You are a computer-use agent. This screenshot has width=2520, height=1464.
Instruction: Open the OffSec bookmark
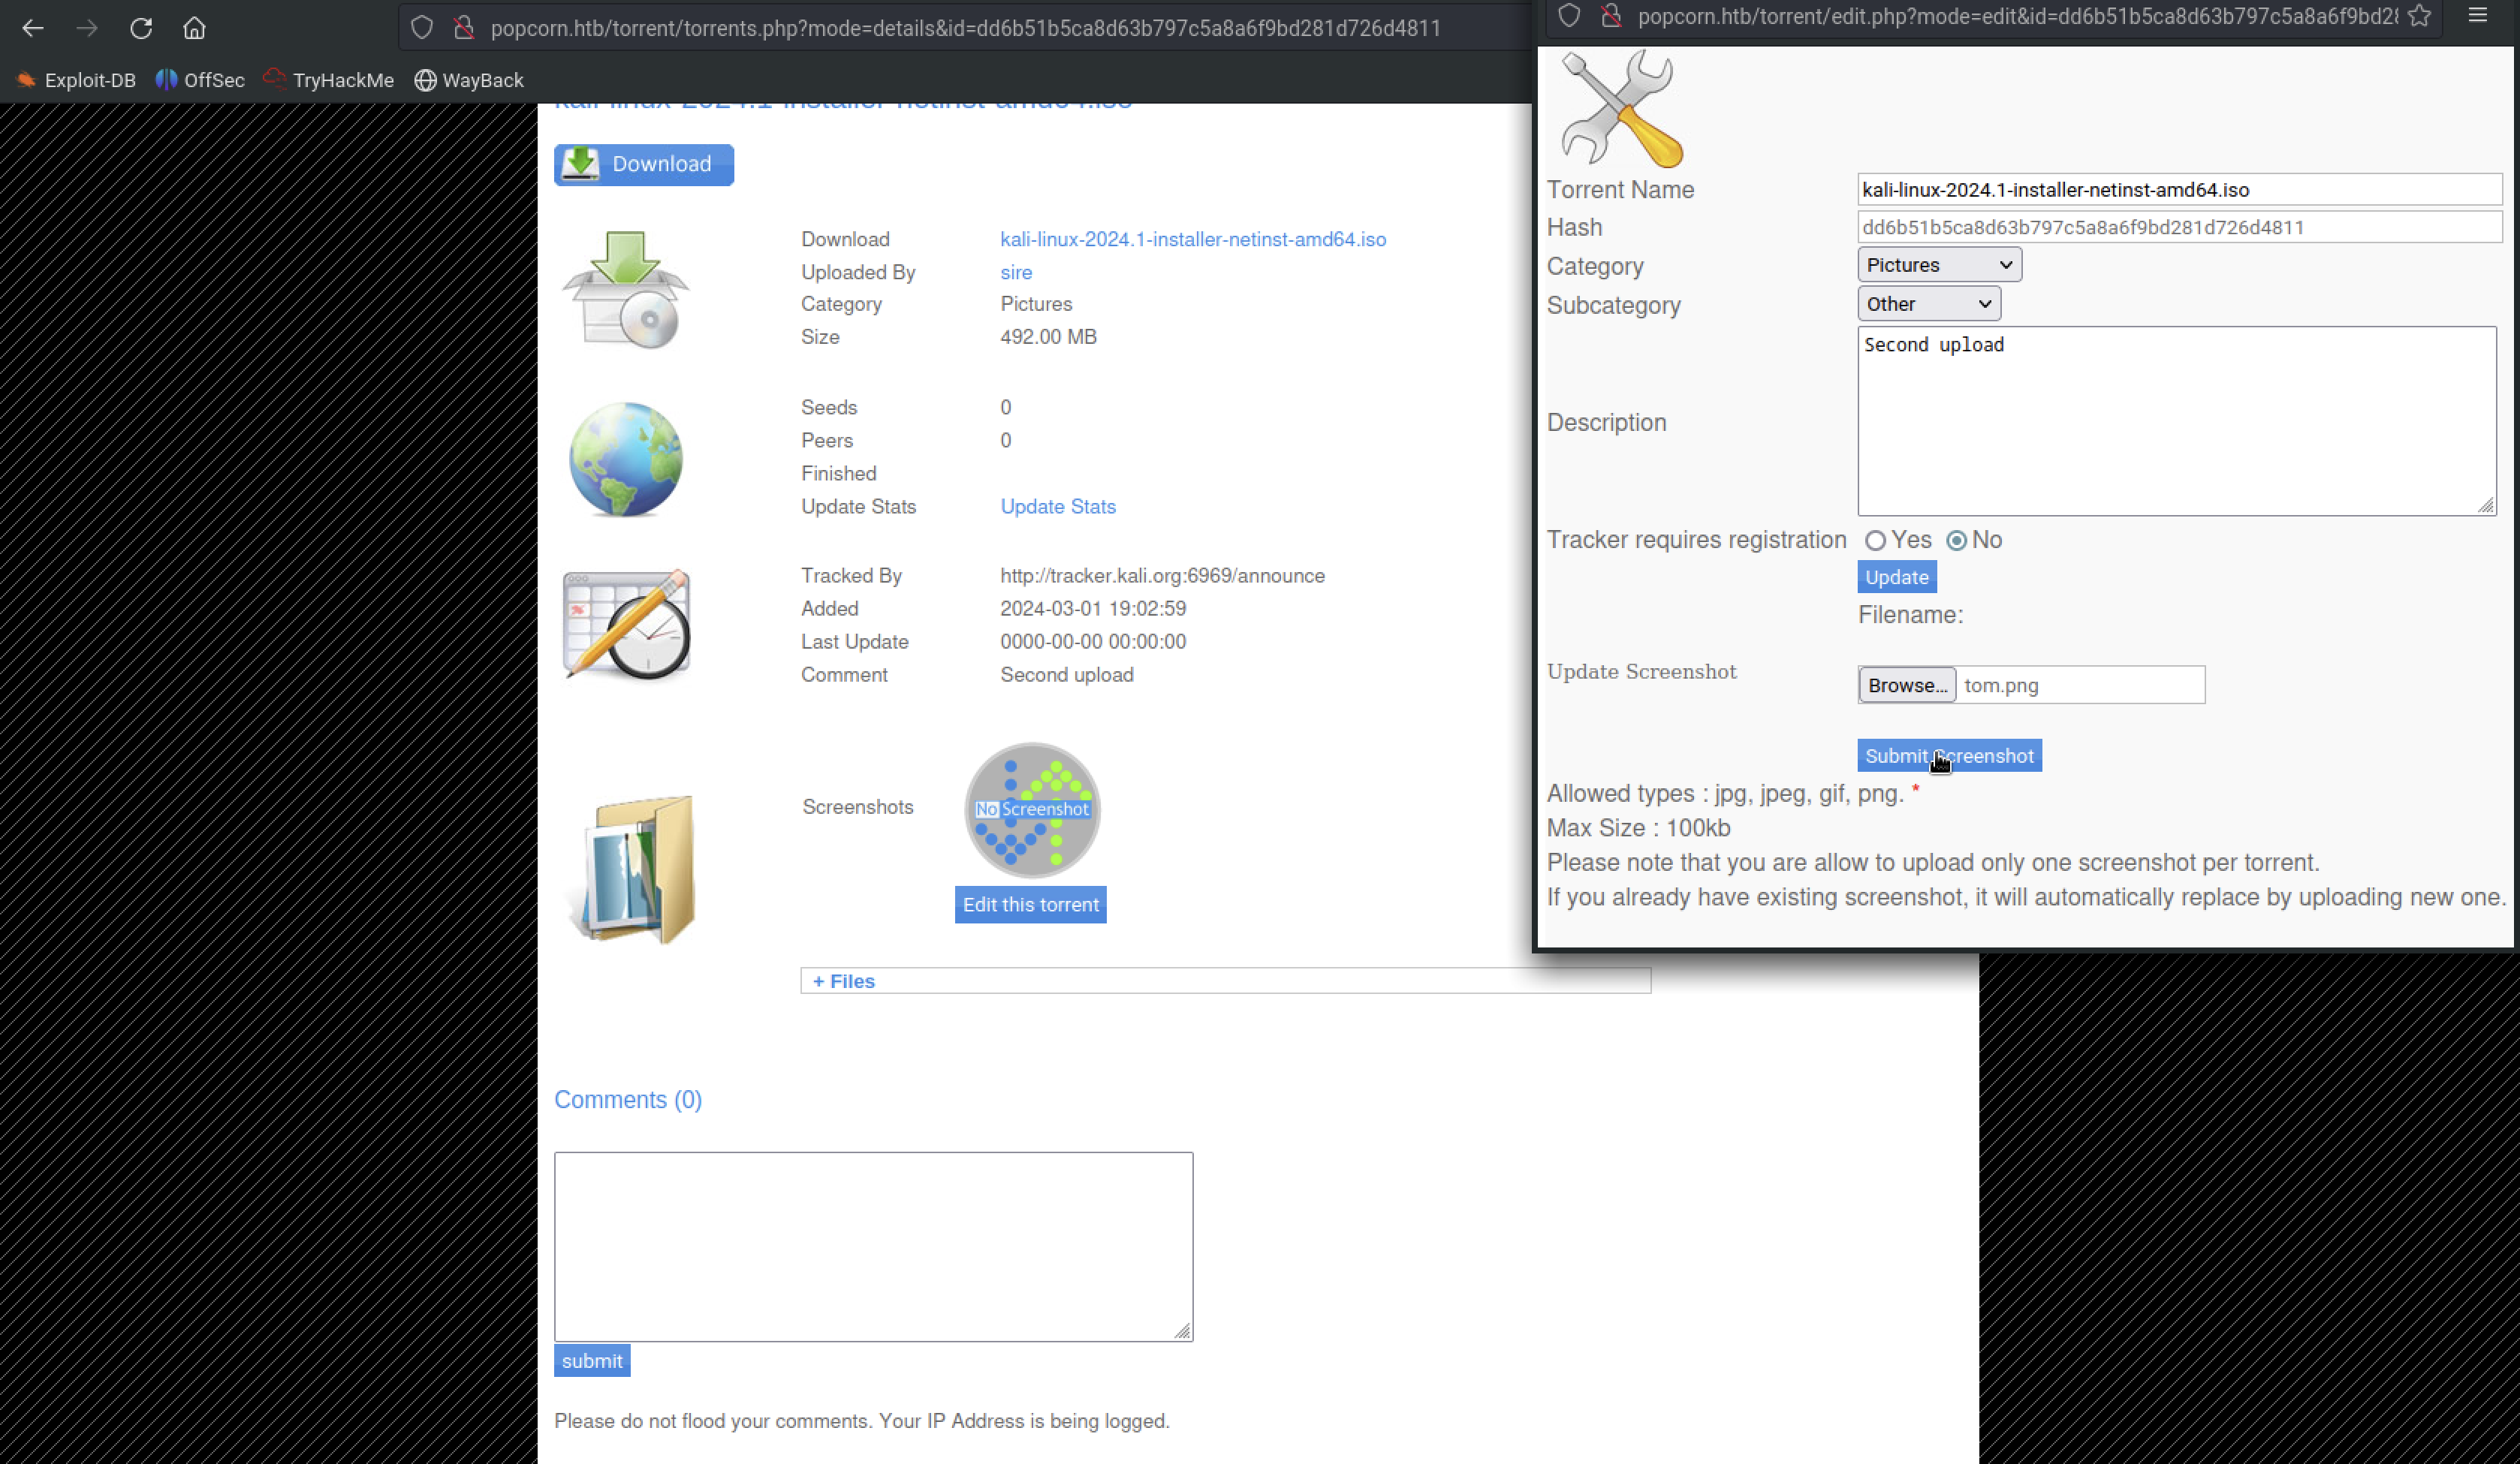tap(200, 80)
